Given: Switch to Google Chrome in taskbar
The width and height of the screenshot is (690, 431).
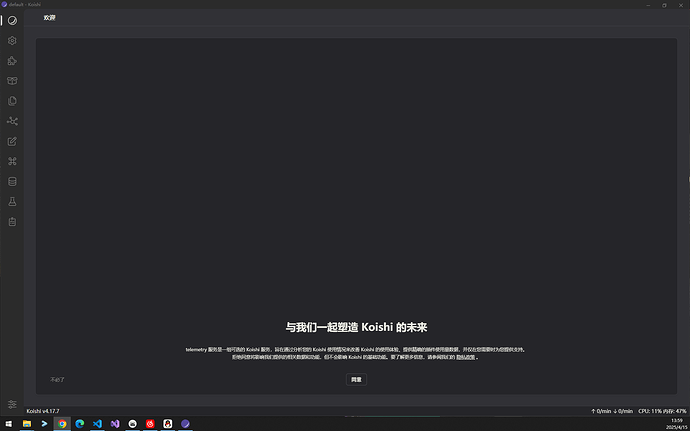Looking at the screenshot, I should (62, 424).
